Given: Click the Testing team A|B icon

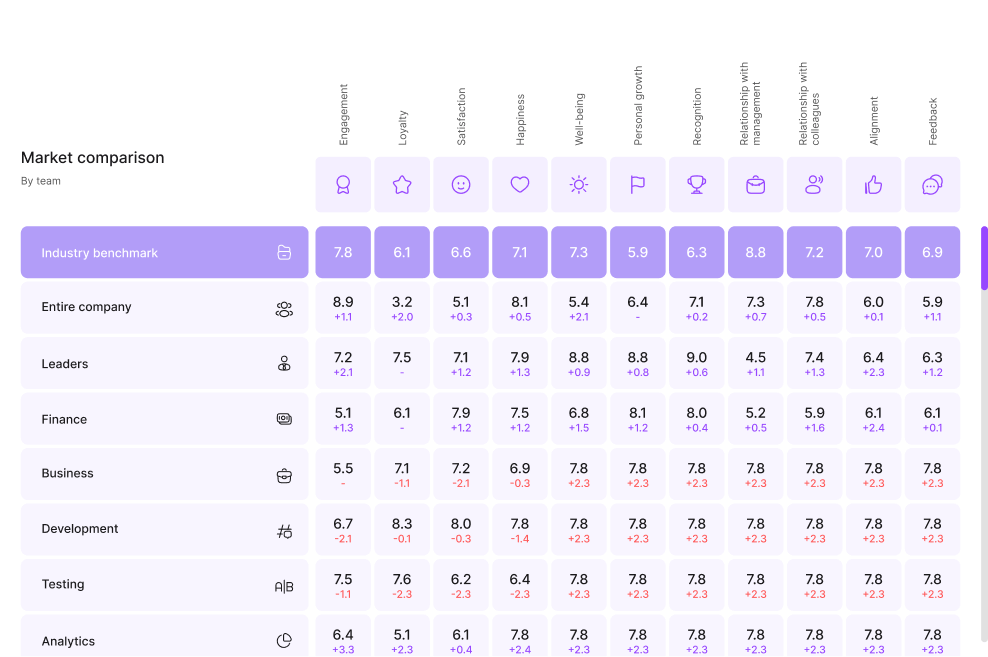Looking at the screenshot, I should coord(284,586).
